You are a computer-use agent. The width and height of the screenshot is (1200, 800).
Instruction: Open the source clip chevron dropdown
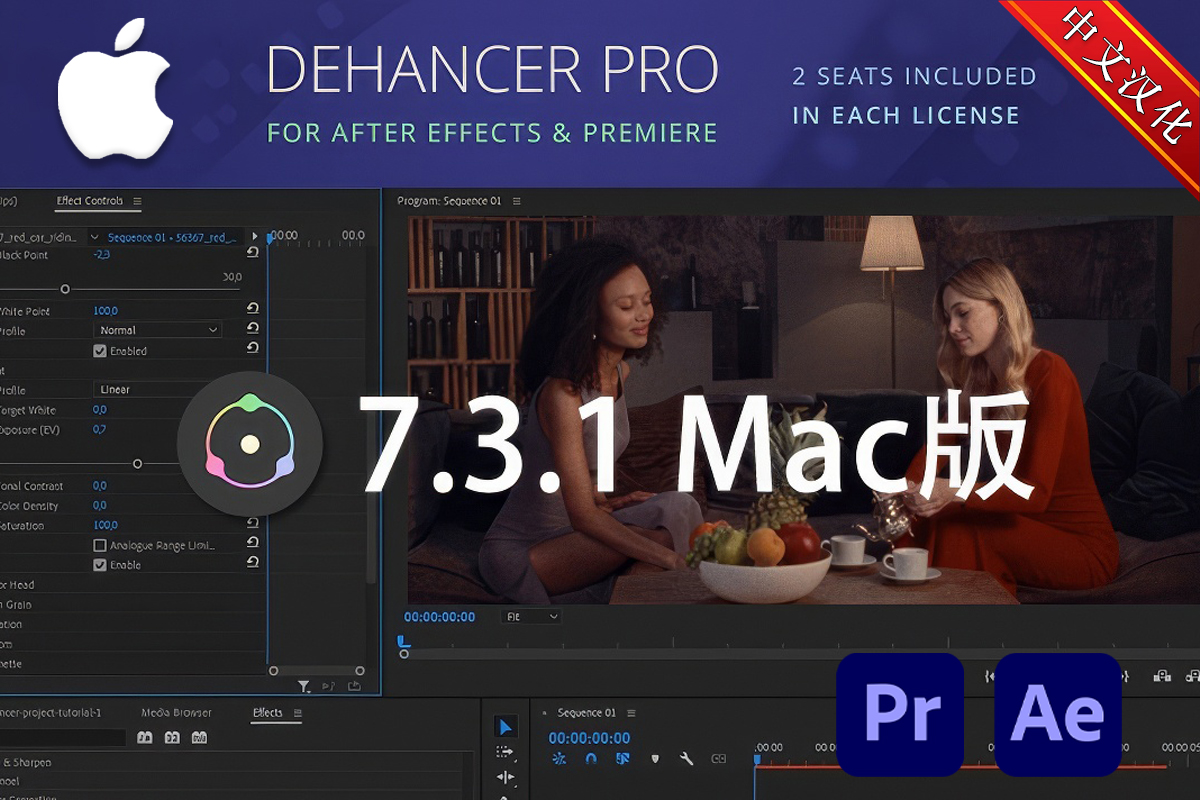tap(94, 237)
